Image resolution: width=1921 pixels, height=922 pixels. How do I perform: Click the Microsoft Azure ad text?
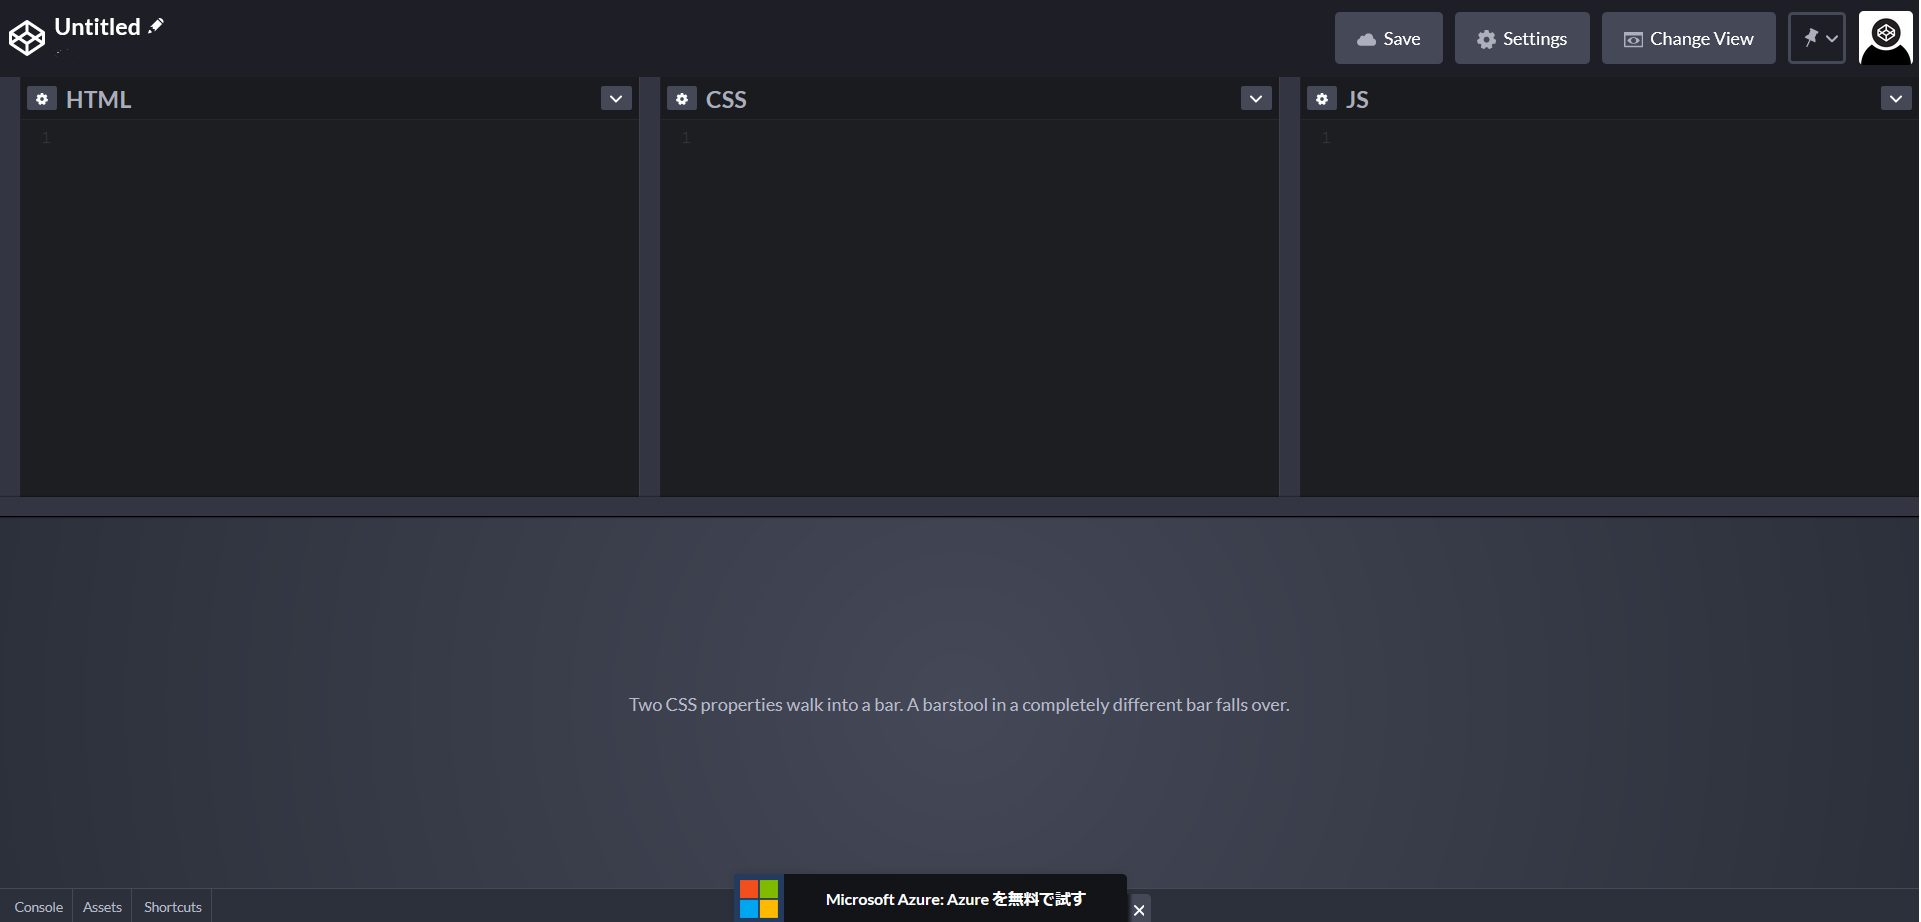pyautogui.click(x=955, y=899)
